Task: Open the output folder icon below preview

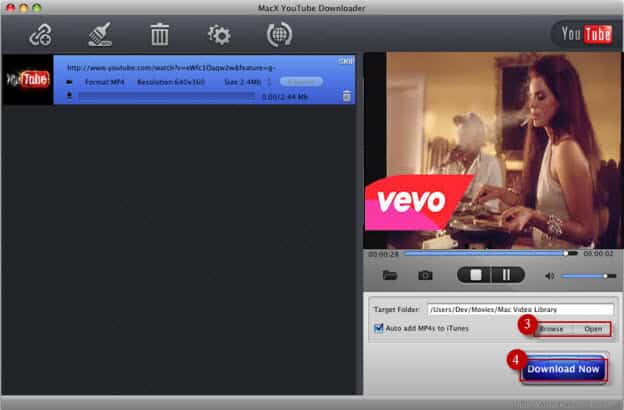Action: click(390, 275)
